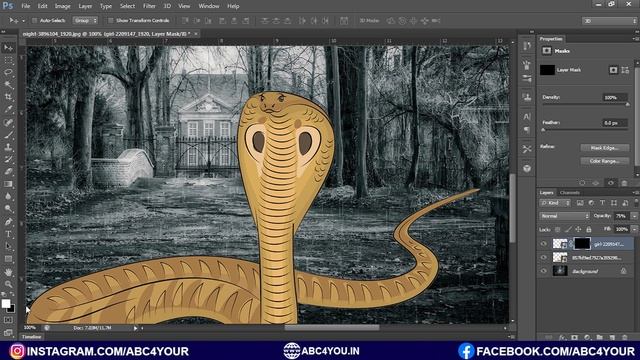The width and height of the screenshot is (640, 360).
Task: Hide the top girl layer's eye icon
Action: coord(543,244)
